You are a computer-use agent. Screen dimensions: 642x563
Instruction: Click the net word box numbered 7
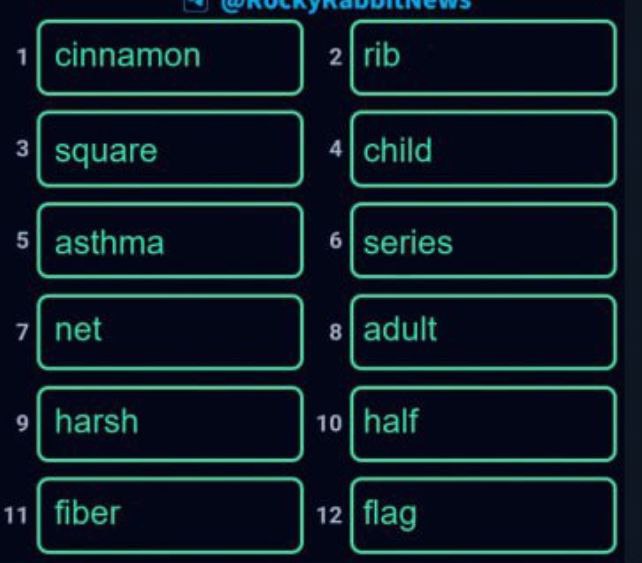coord(170,332)
